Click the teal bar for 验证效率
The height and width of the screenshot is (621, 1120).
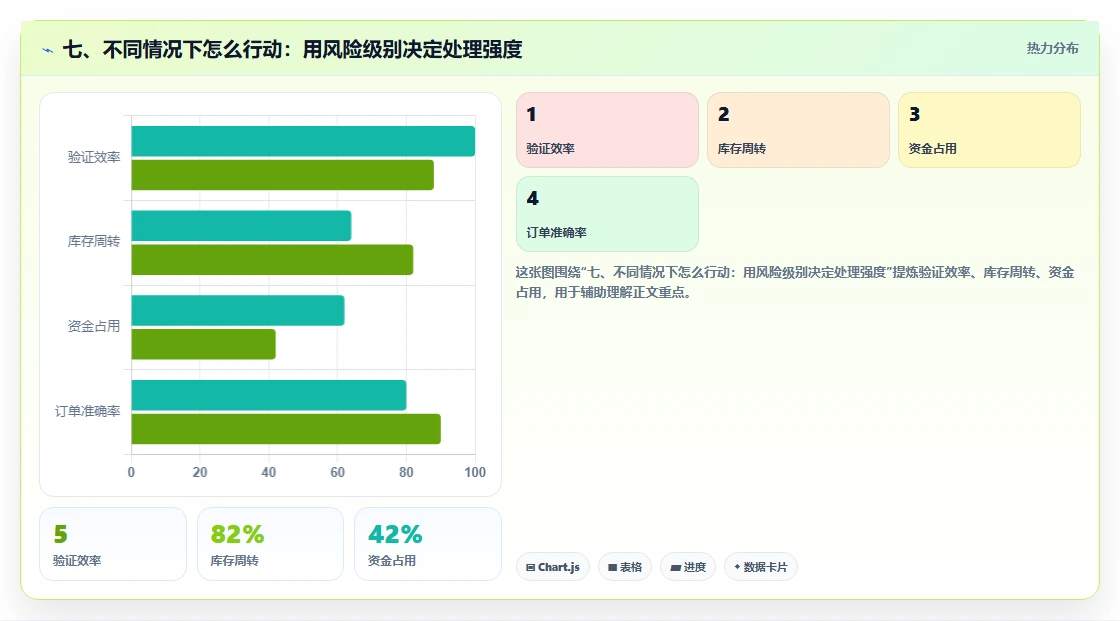303,141
